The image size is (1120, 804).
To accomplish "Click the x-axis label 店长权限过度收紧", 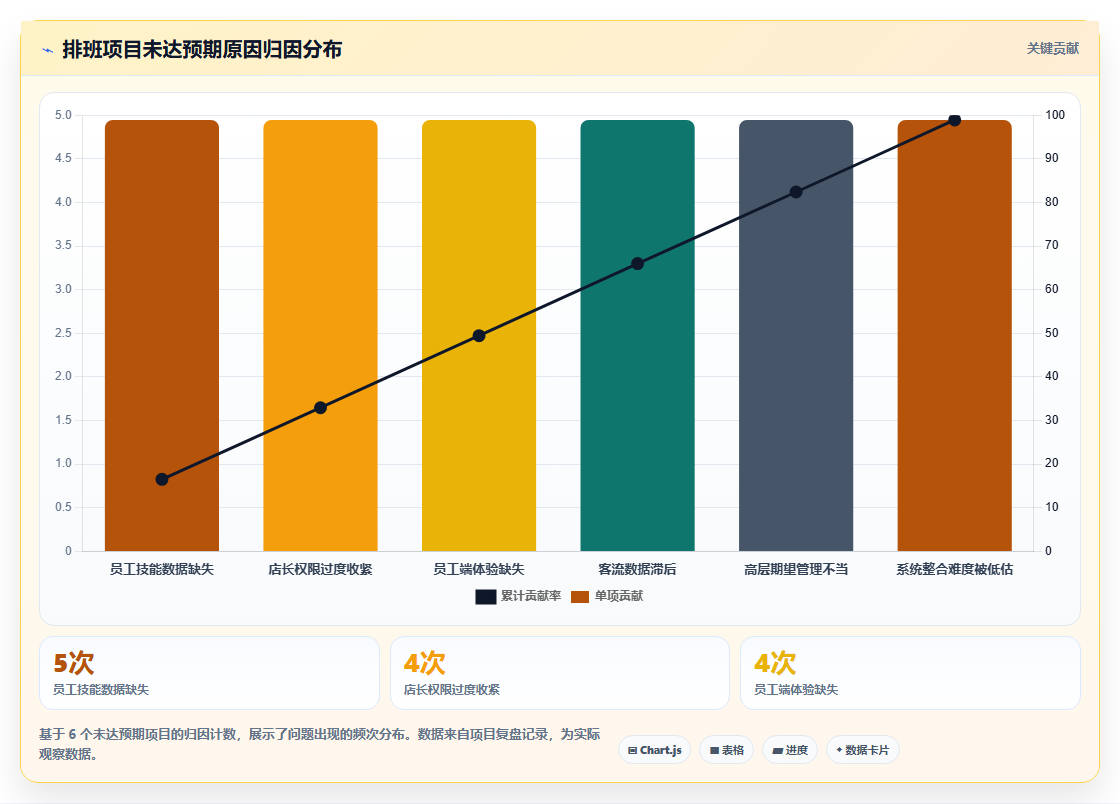I will click(x=321, y=569).
